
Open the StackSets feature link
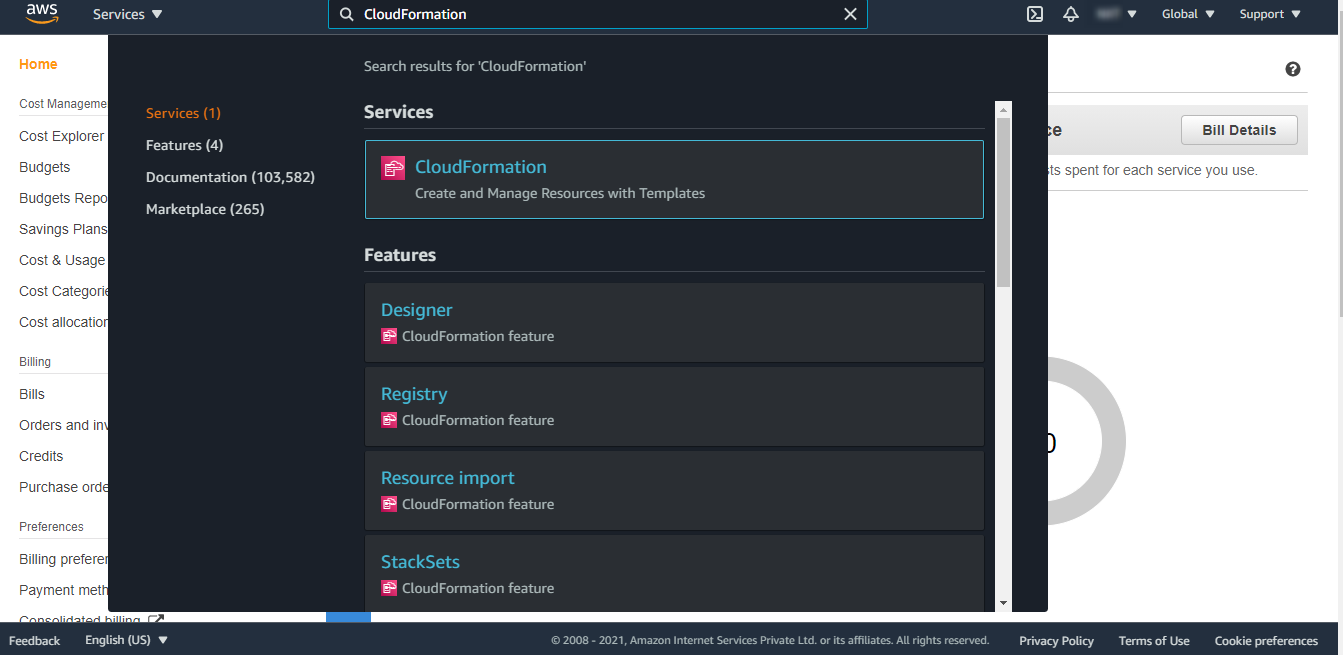(x=420, y=562)
